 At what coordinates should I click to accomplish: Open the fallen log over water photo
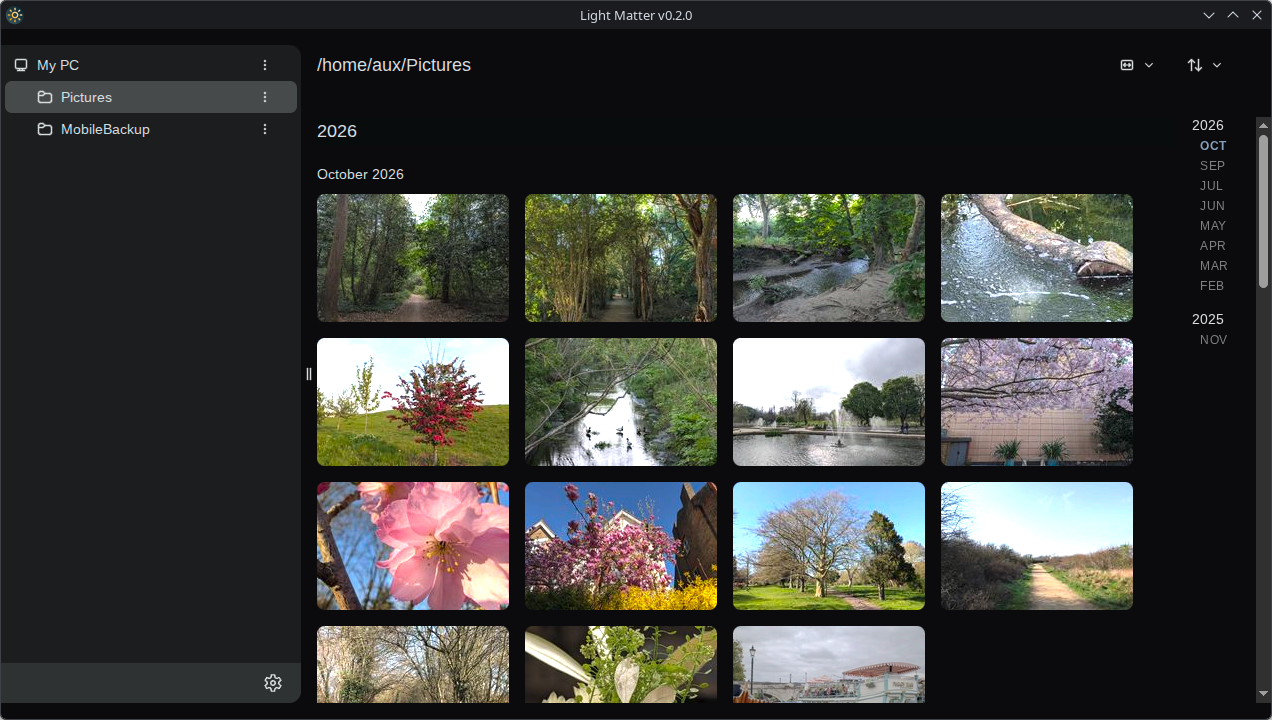coord(1037,258)
